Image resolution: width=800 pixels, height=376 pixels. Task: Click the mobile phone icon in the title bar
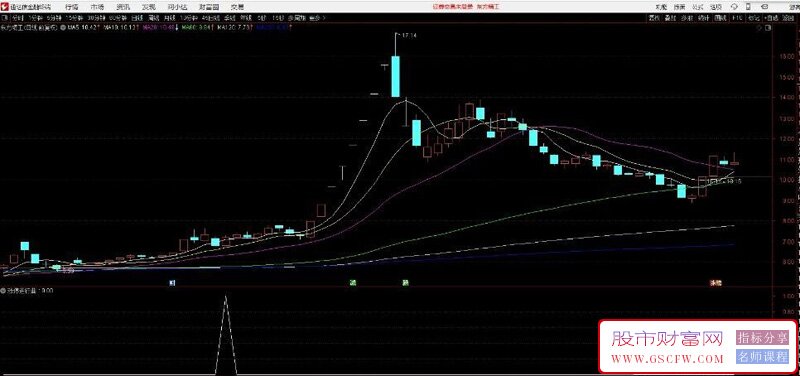pos(748,7)
